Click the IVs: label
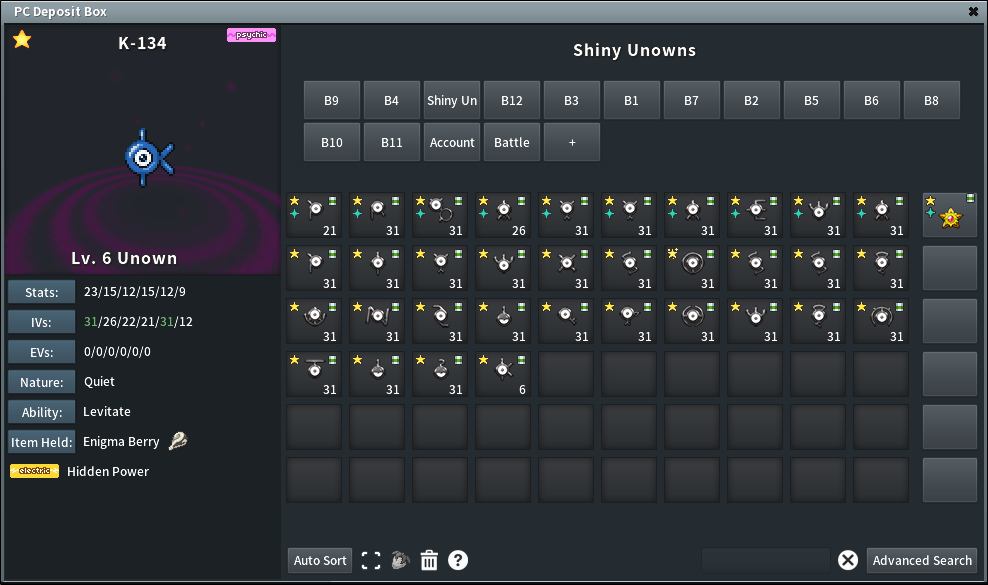The width and height of the screenshot is (988, 585). pyautogui.click(x=42, y=322)
